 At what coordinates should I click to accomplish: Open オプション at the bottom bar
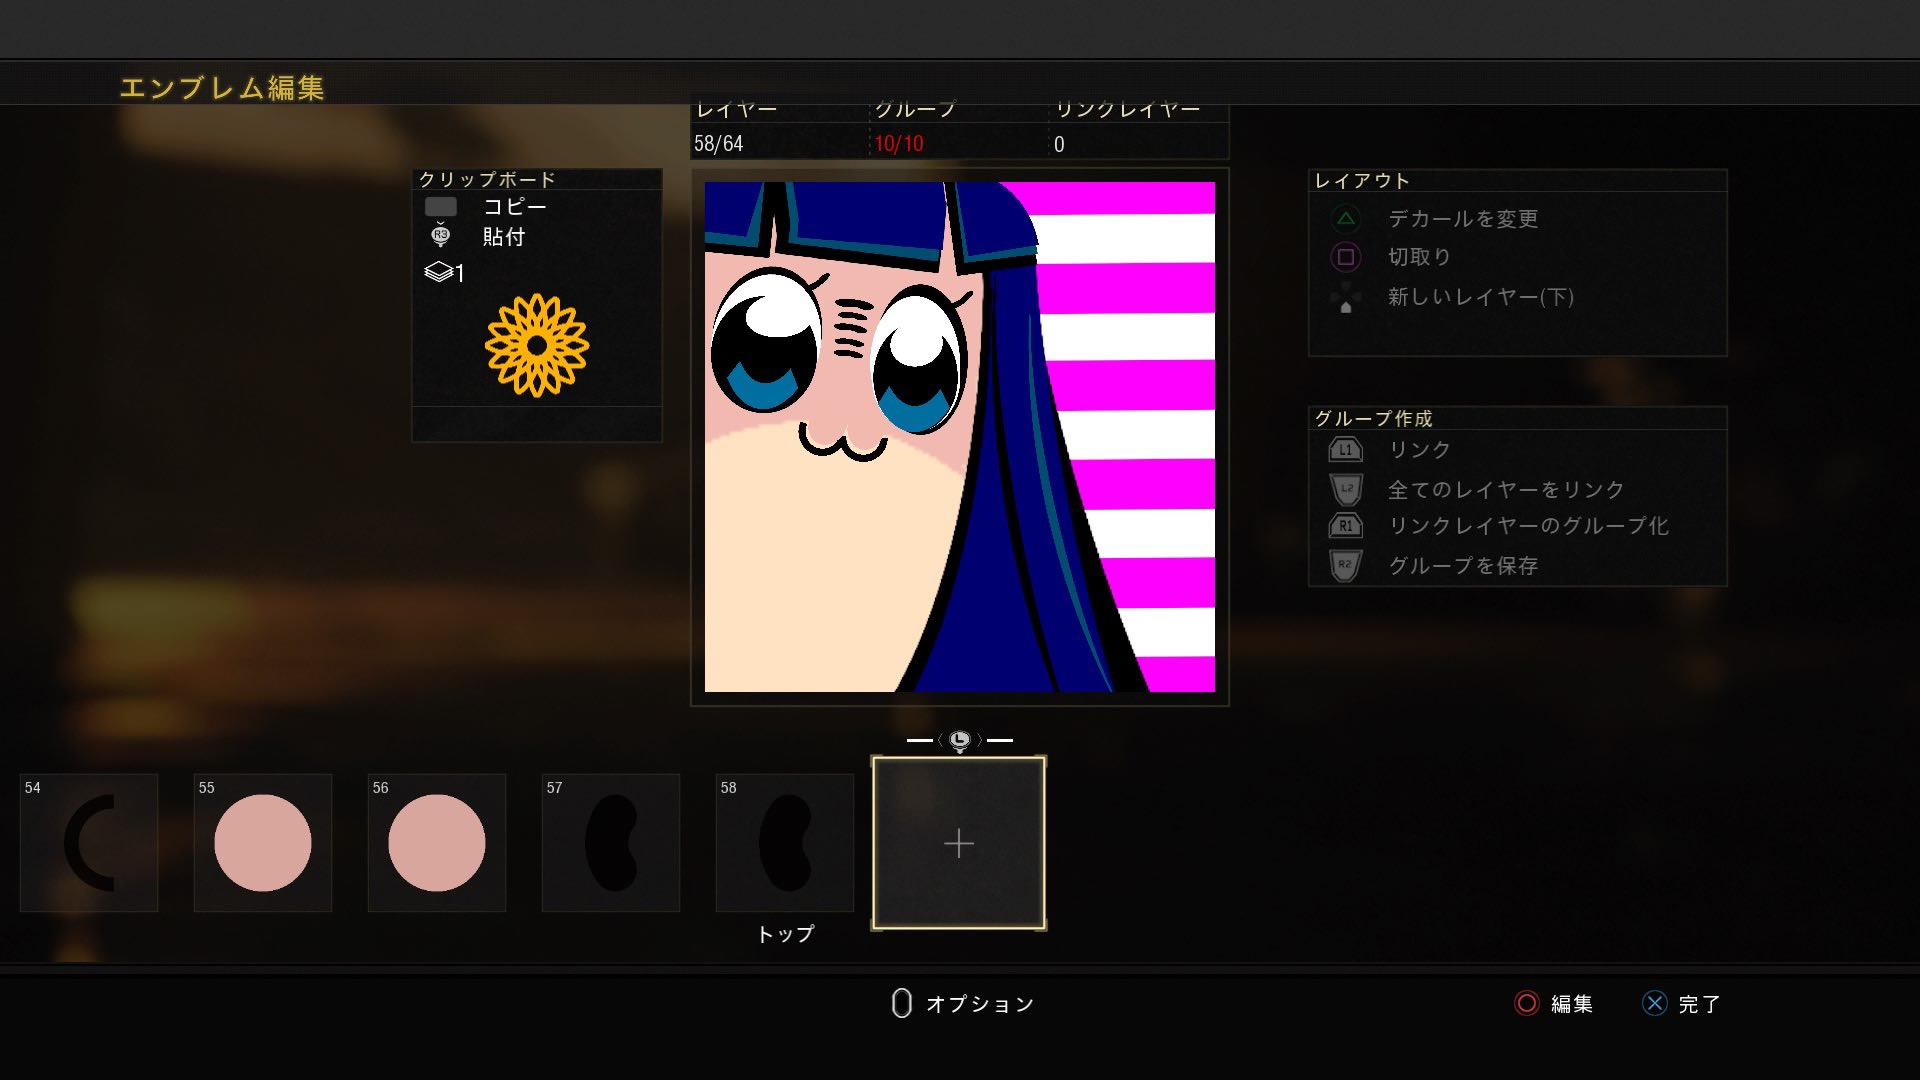coord(980,1003)
